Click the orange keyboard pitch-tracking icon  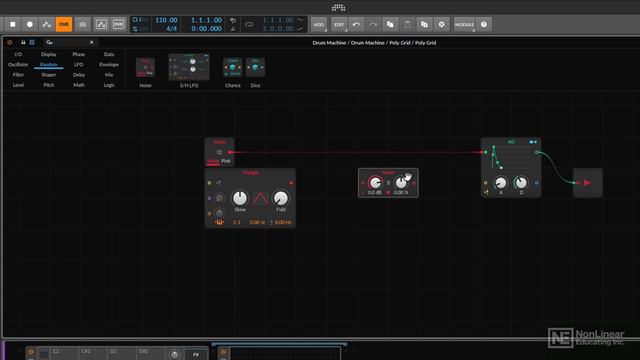click(219, 222)
